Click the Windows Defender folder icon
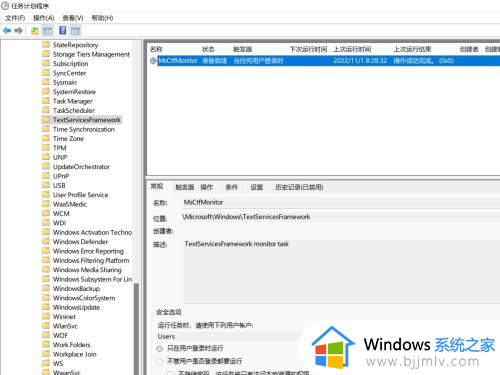Screen dimensions: 500x375 tap(46, 241)
